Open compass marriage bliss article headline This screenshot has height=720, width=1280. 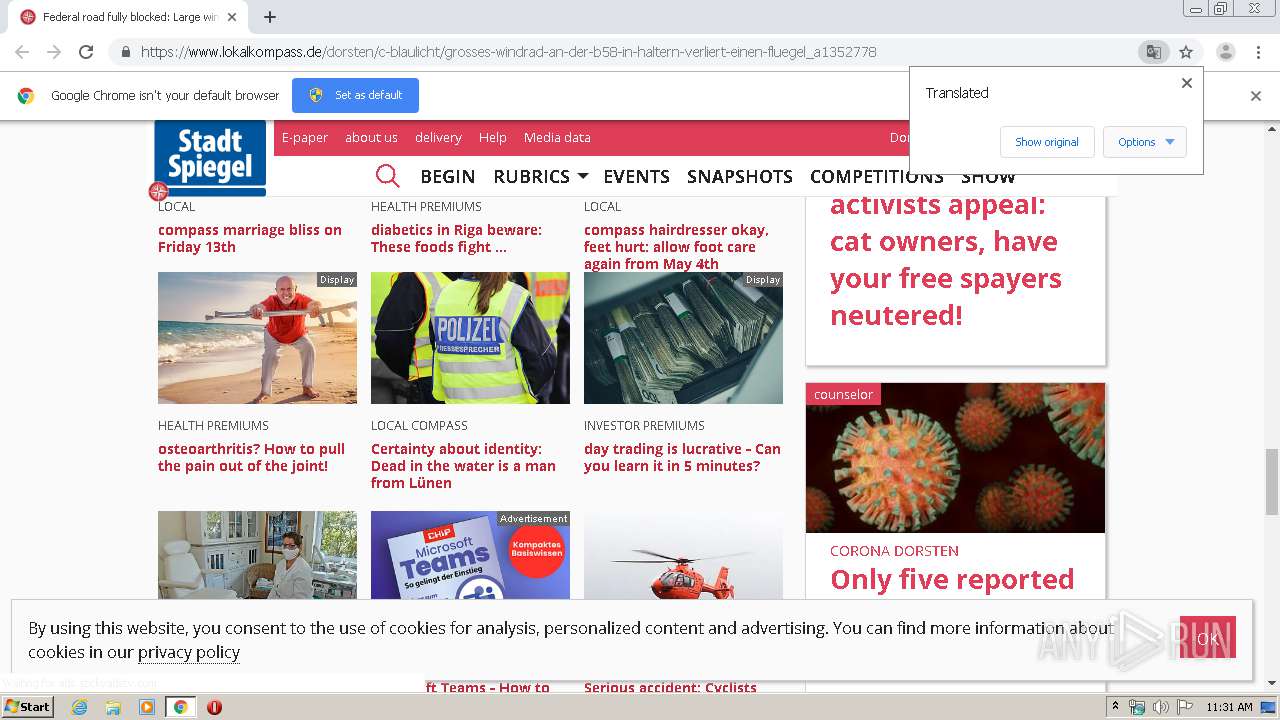250,238
